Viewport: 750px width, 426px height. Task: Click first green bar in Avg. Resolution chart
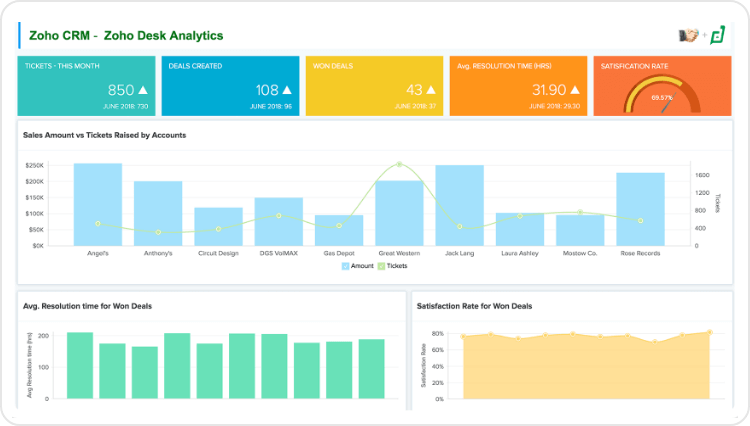80,366
